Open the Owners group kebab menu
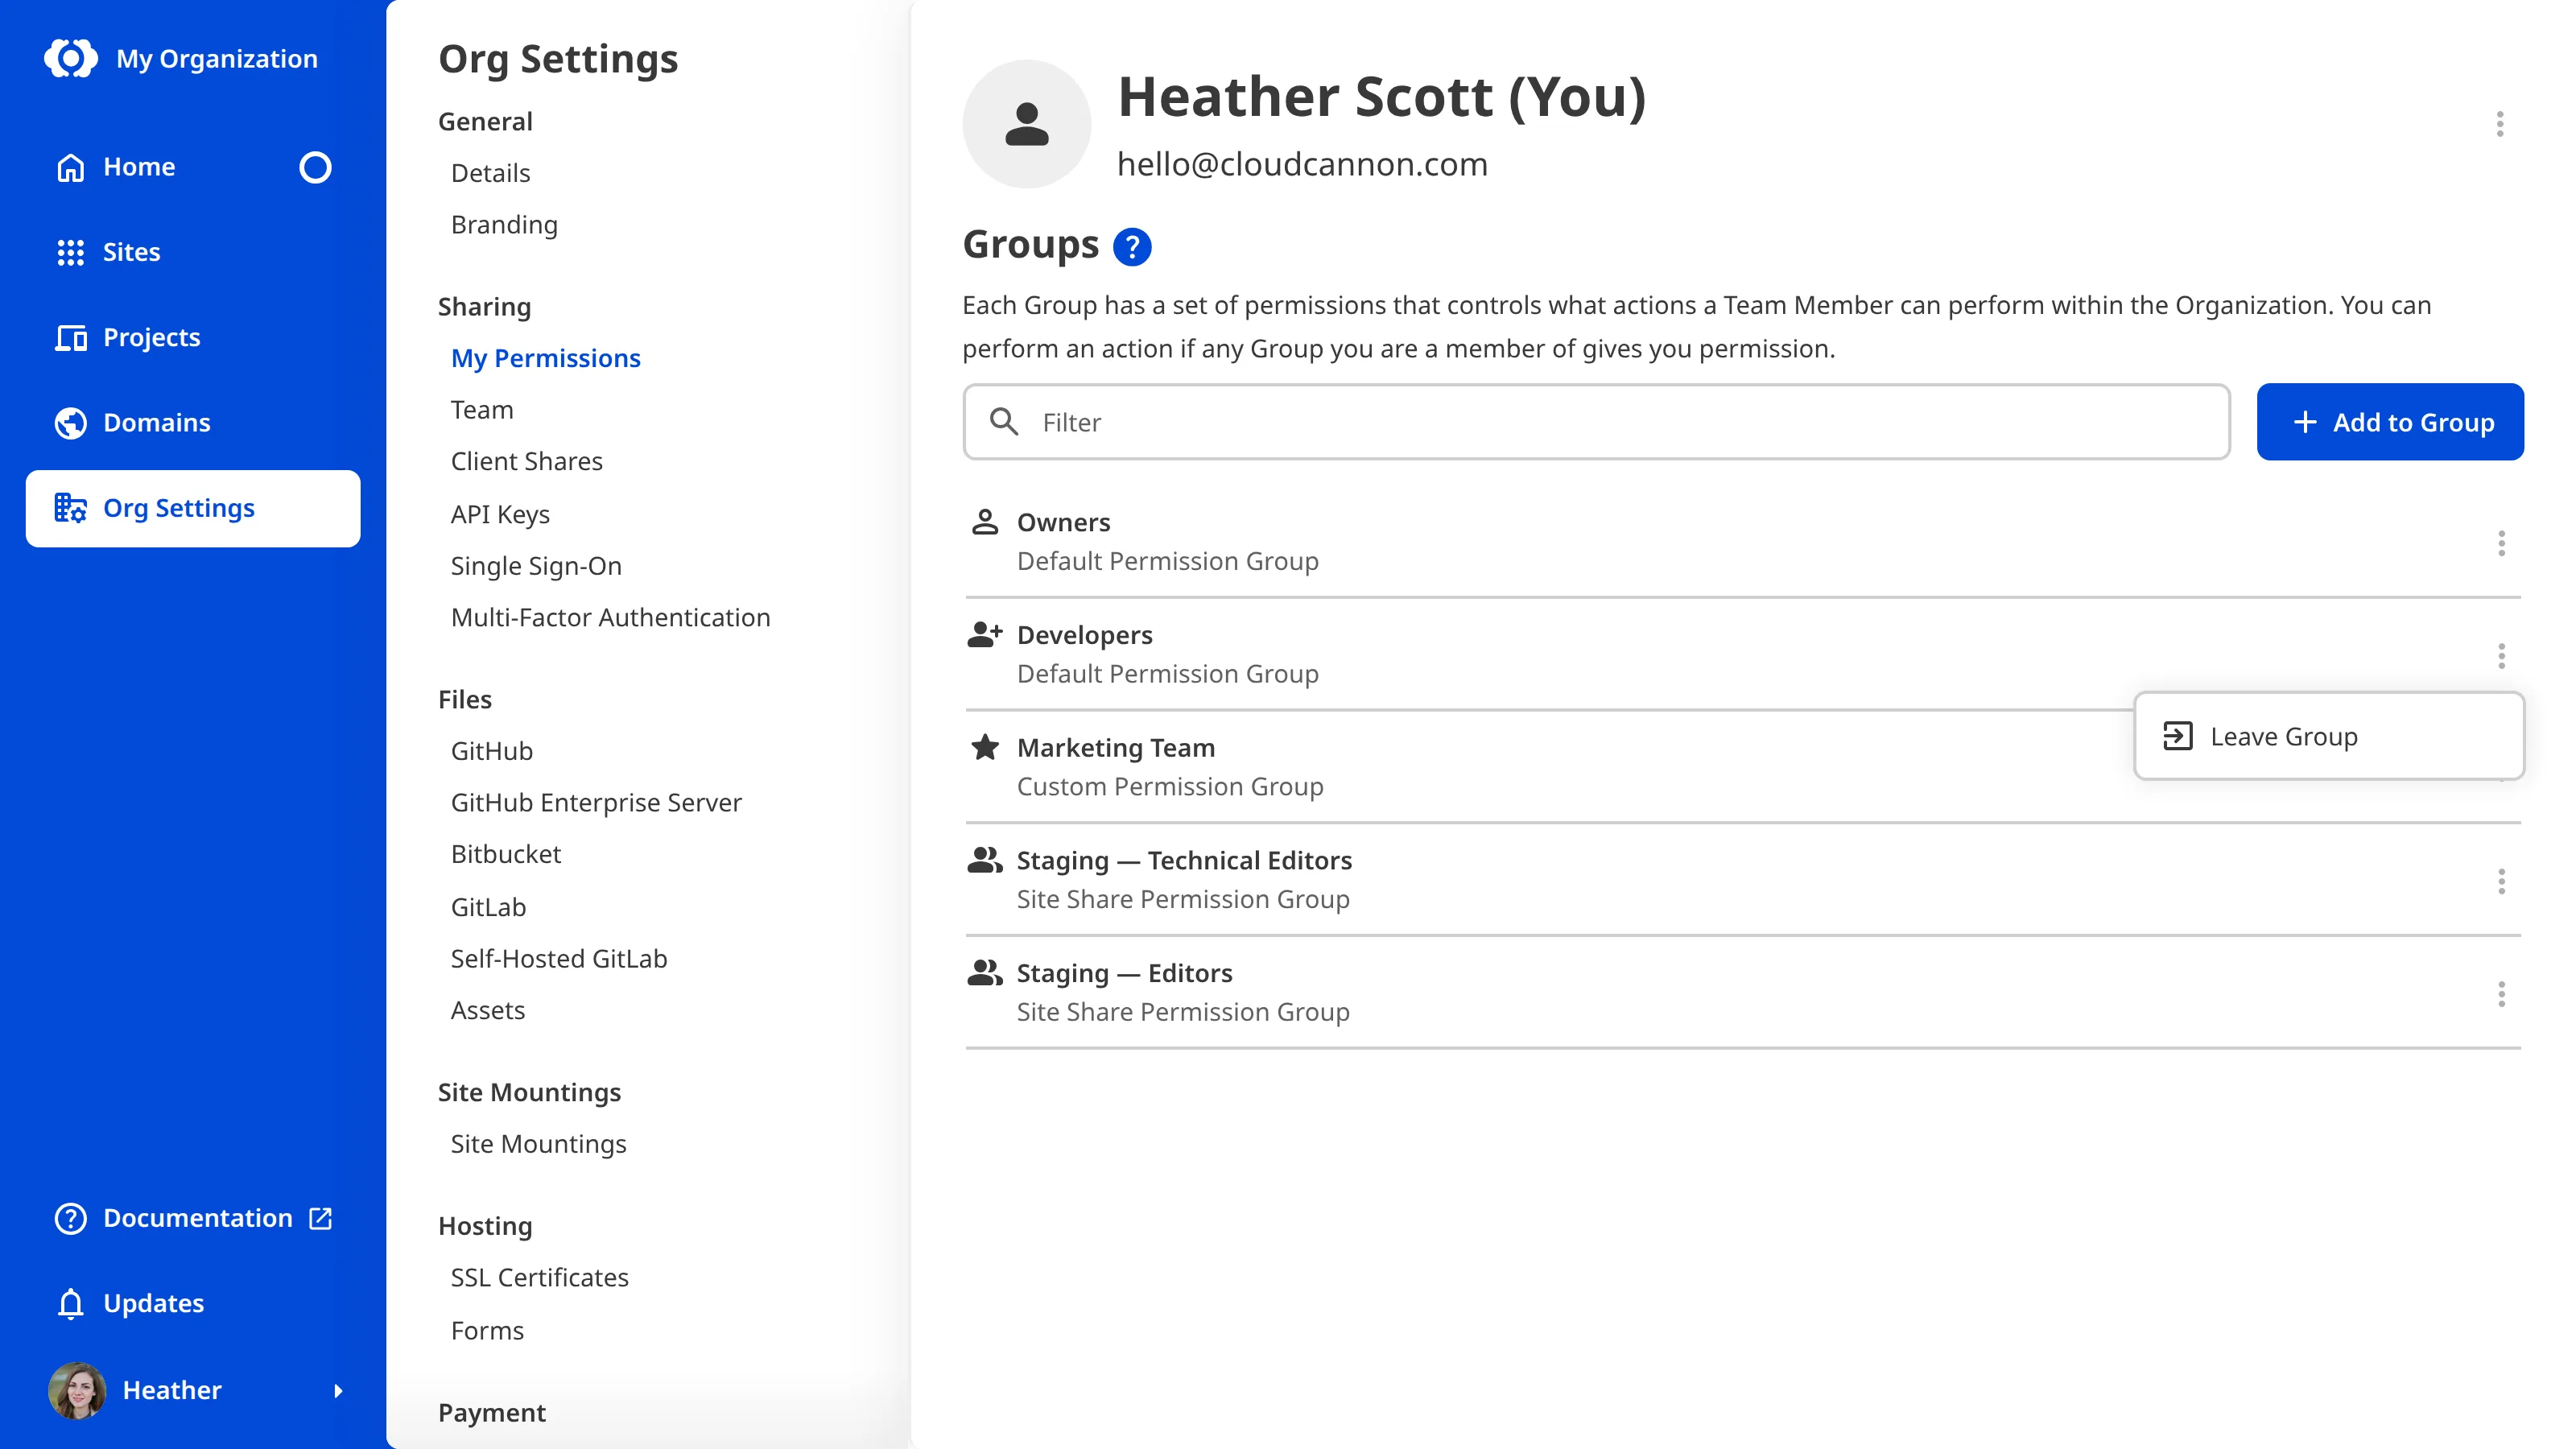 (x=2501, y=543)
